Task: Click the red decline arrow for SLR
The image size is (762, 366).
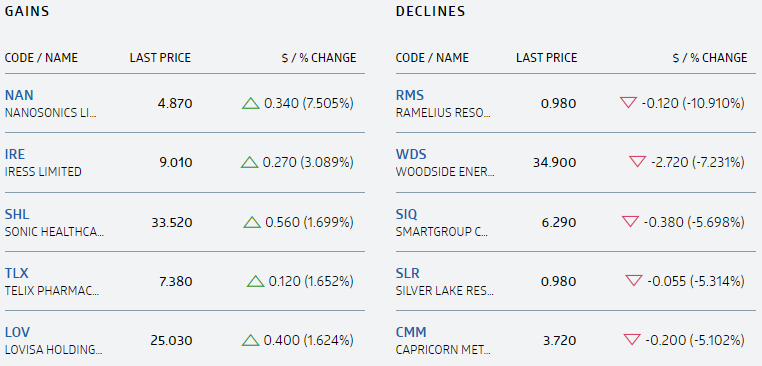Action: point(633,280)
